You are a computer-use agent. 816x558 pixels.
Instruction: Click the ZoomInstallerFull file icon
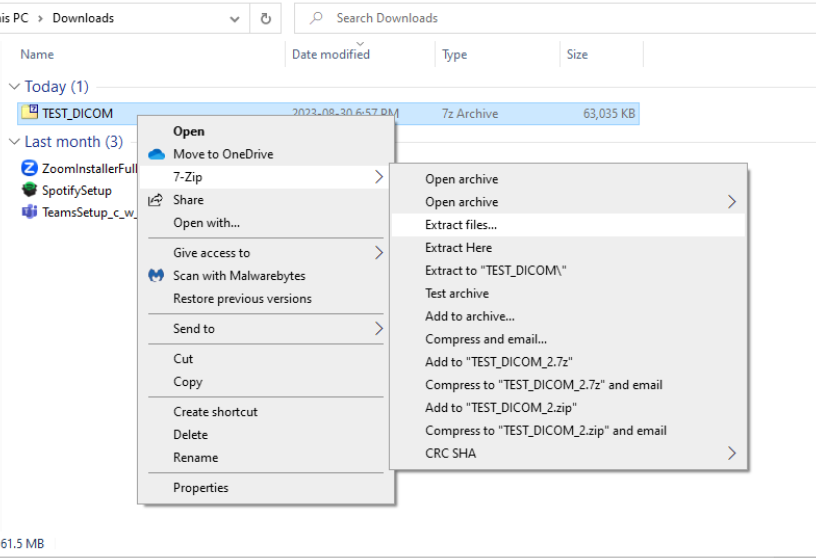[31, 169]
